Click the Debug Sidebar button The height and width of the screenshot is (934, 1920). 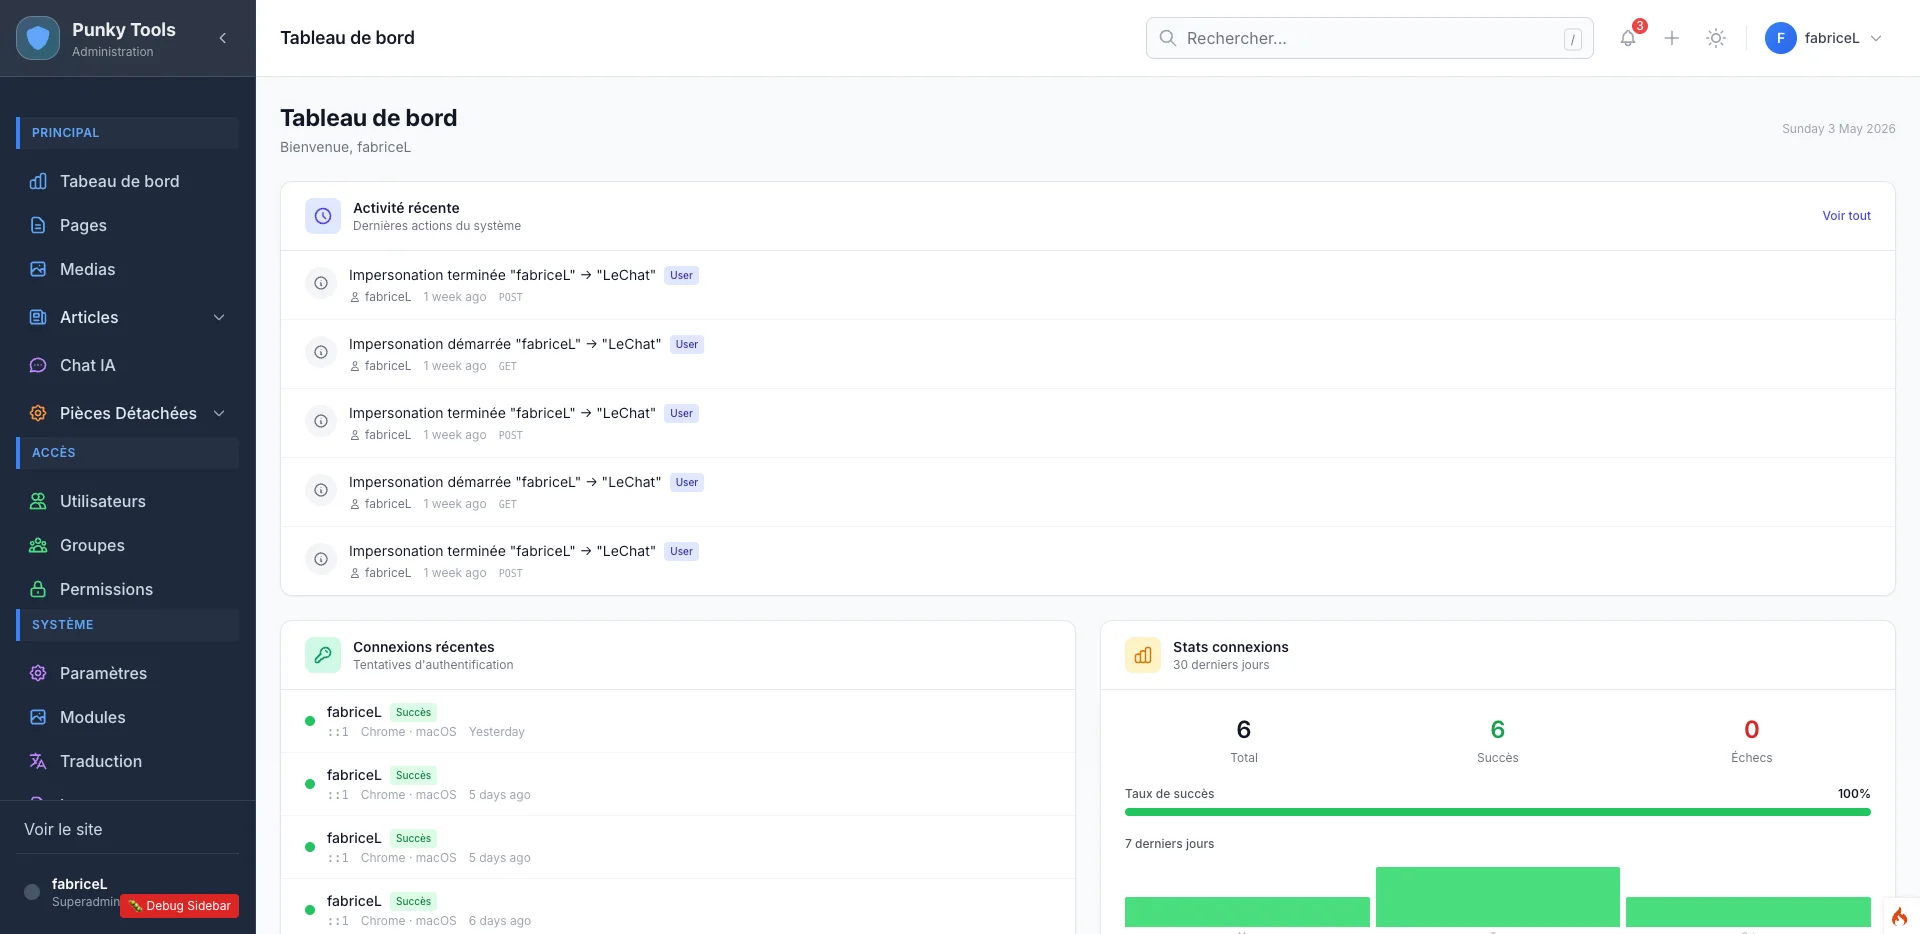180,906
